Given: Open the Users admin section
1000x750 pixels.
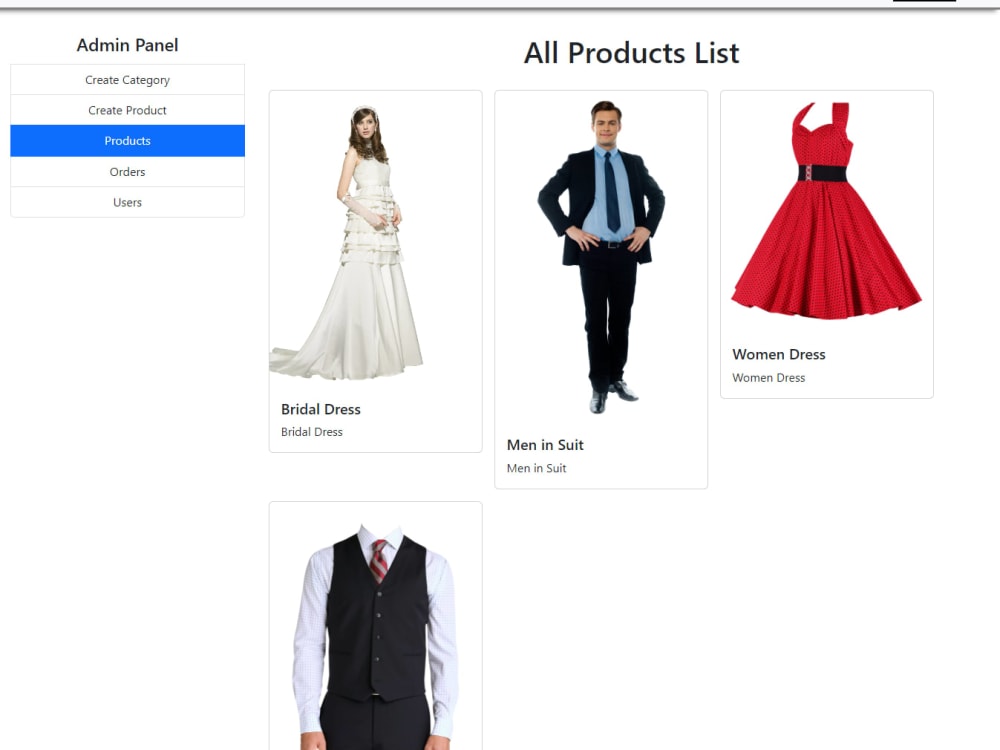Looking at the screenshot, I should pos(128,202).
